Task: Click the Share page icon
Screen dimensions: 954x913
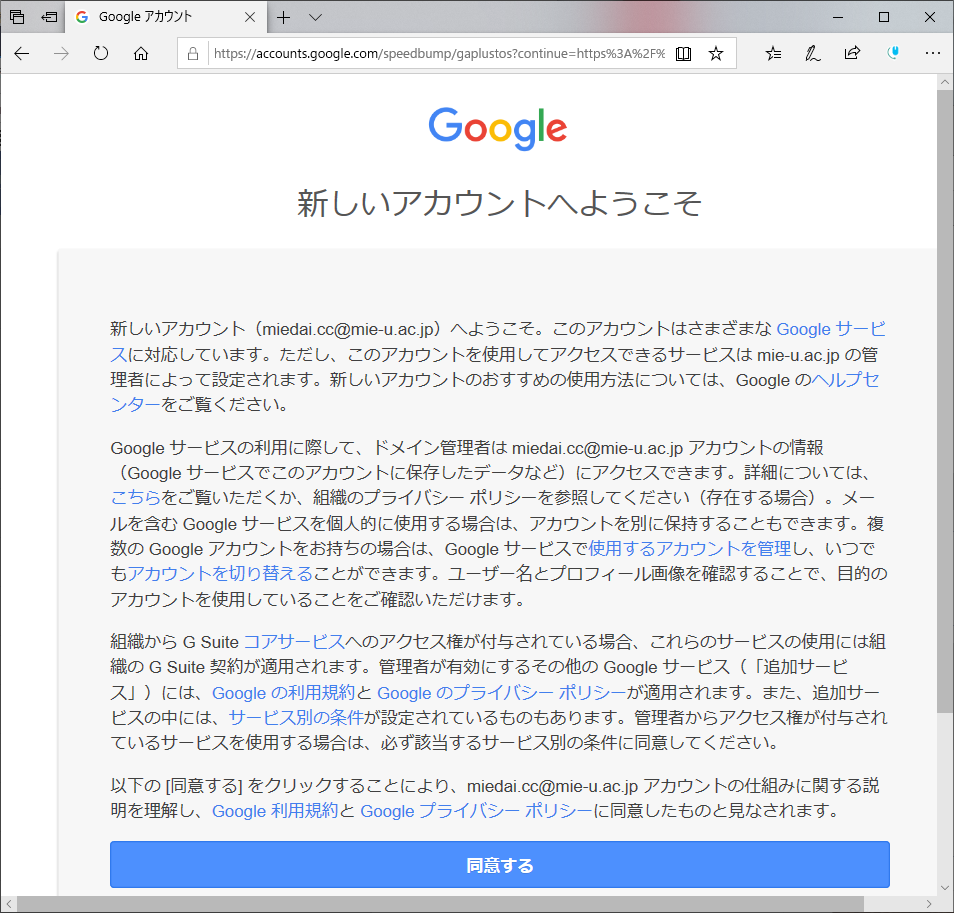Action: tap(852, 54)
